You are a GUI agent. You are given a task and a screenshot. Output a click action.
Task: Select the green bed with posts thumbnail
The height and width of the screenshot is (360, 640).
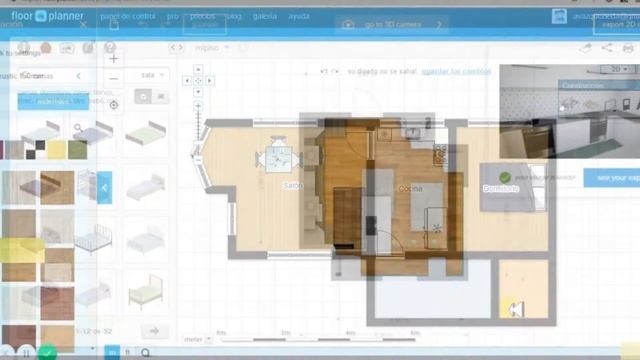[146, 291]
